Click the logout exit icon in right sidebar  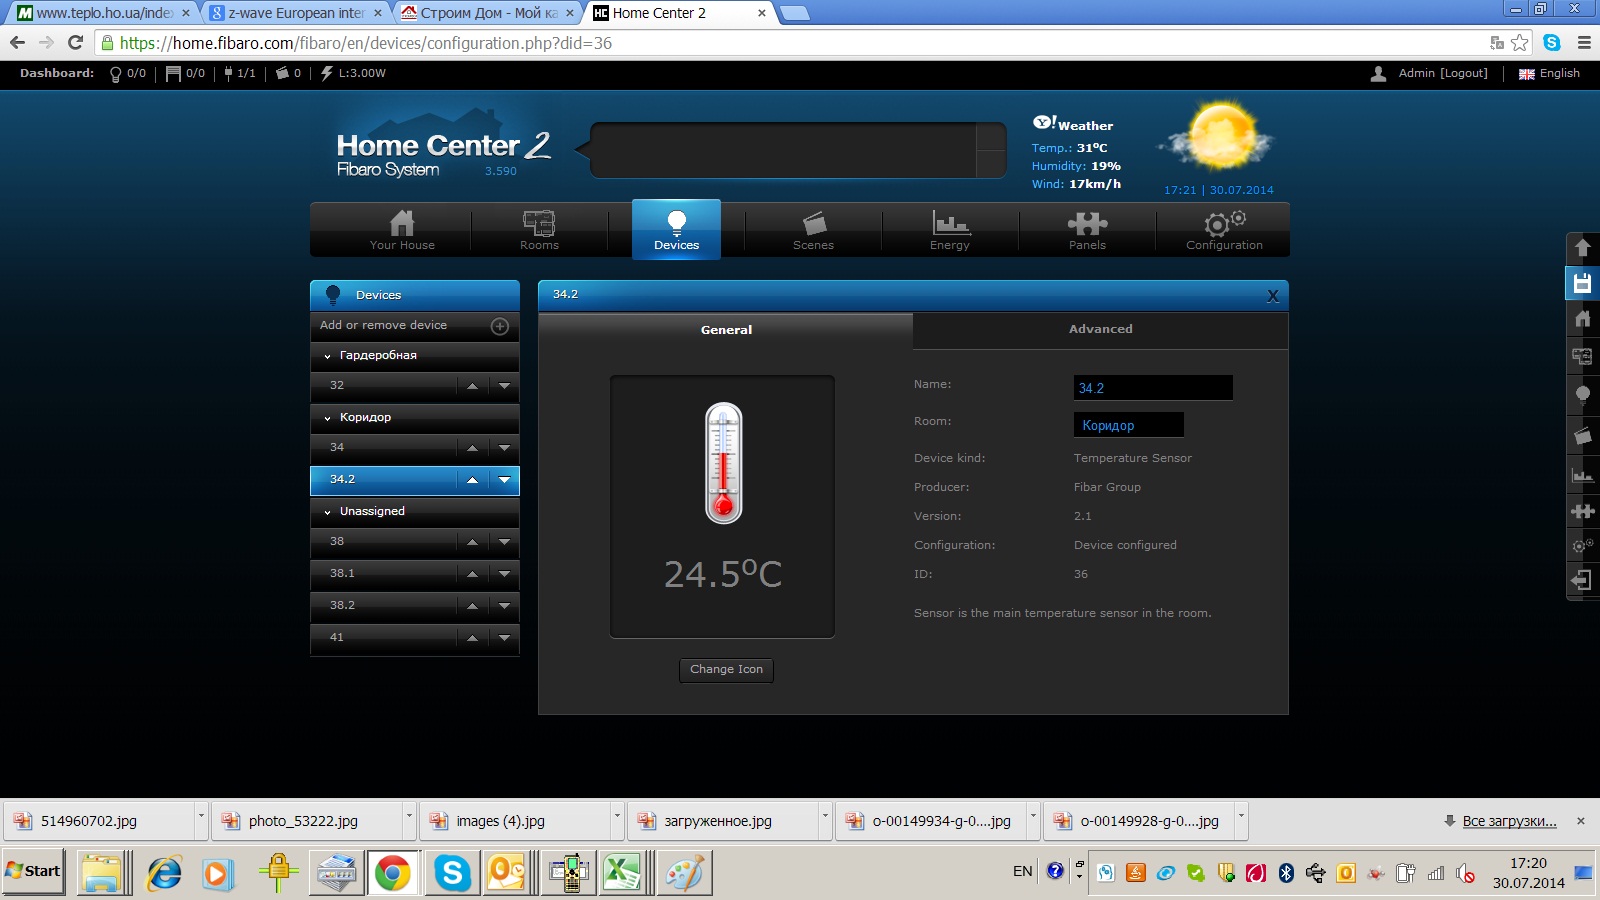pyautogui.click(x=1582, y=580)
